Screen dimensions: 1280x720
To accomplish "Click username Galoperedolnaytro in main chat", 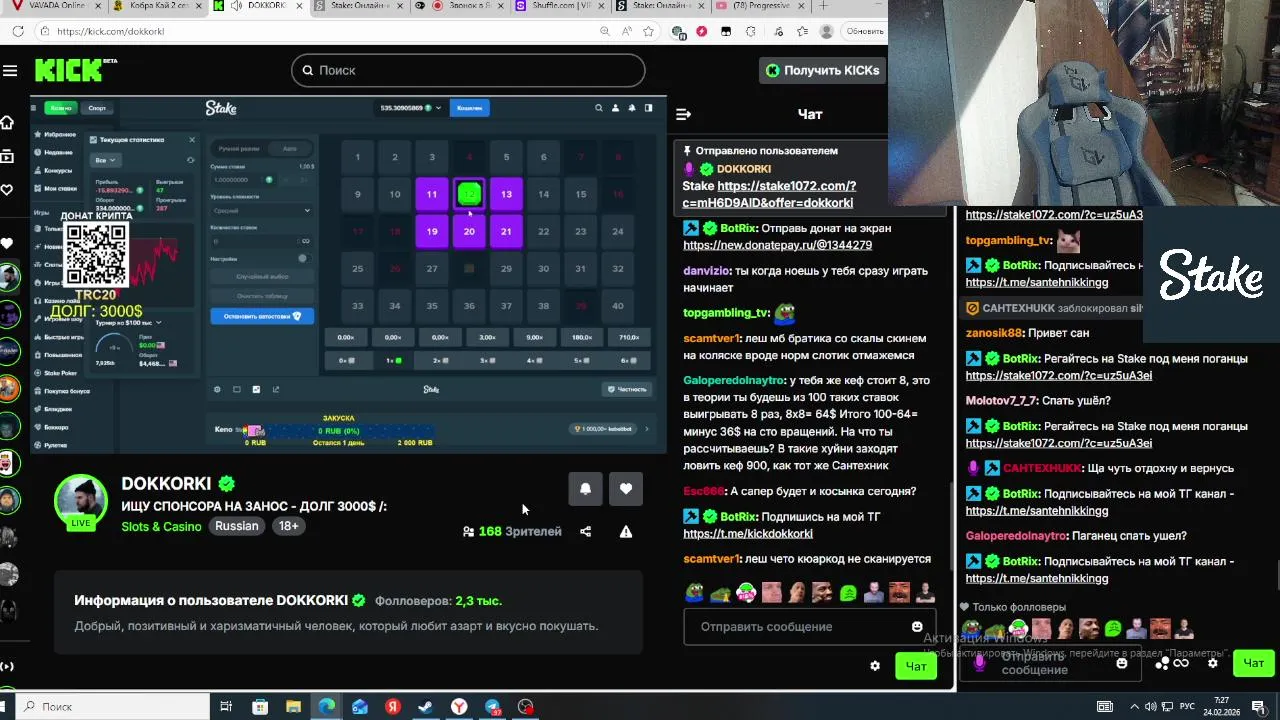I will click(733, 380).
